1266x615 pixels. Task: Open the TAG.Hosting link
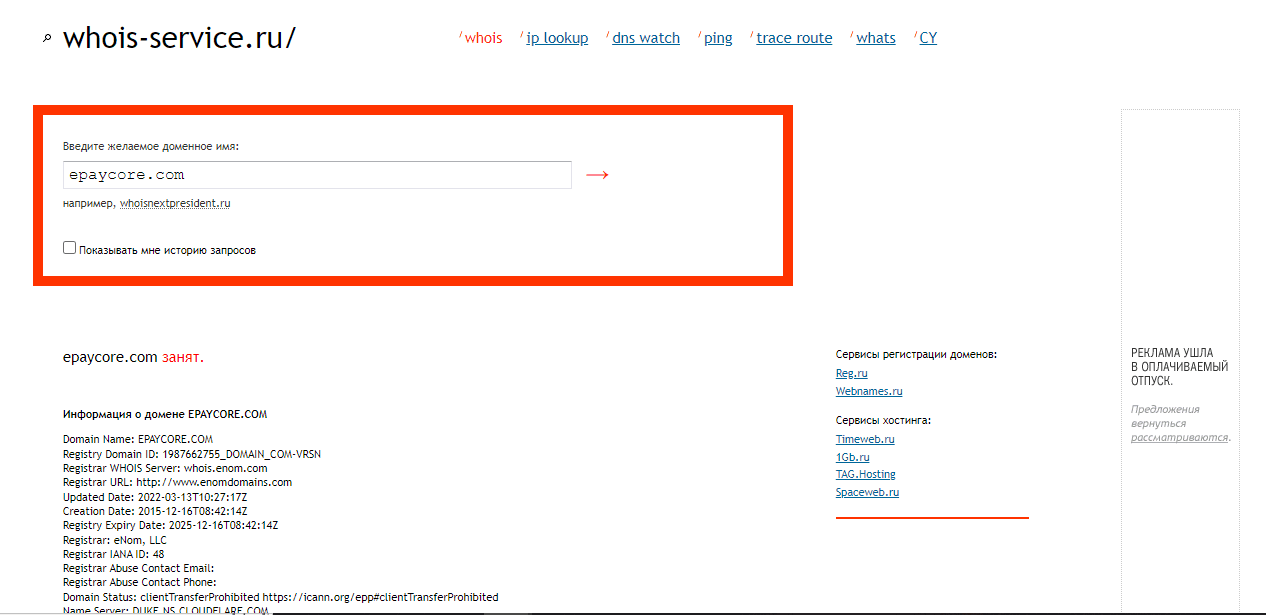point(865,474)
